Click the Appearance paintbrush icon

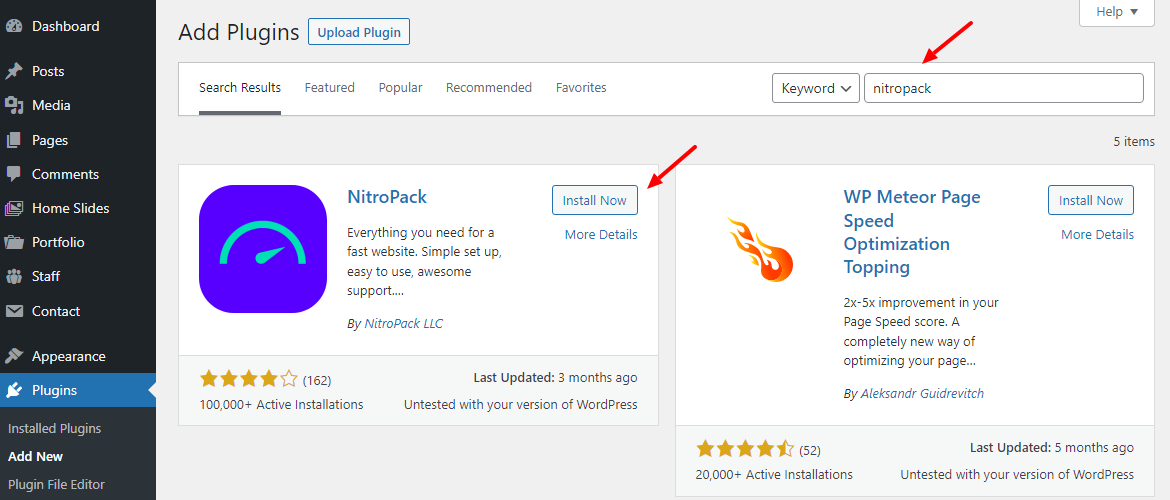[14, 356]
